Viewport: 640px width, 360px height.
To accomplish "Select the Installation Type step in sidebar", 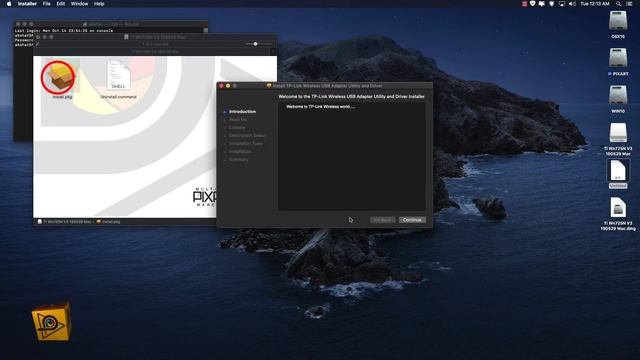I will coord(246,144).
